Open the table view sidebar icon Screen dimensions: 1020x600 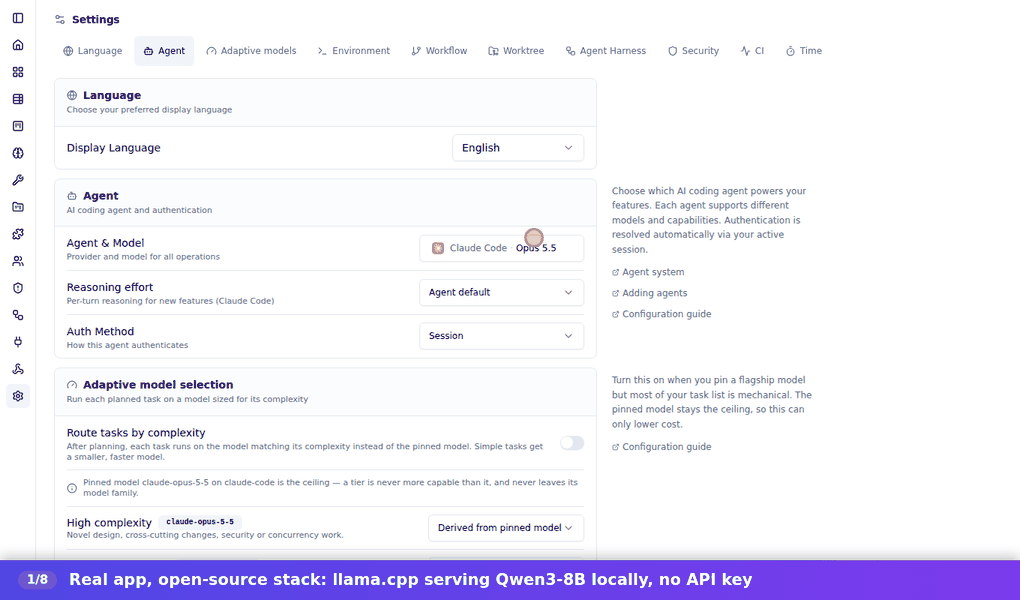[x=18, y=99]
